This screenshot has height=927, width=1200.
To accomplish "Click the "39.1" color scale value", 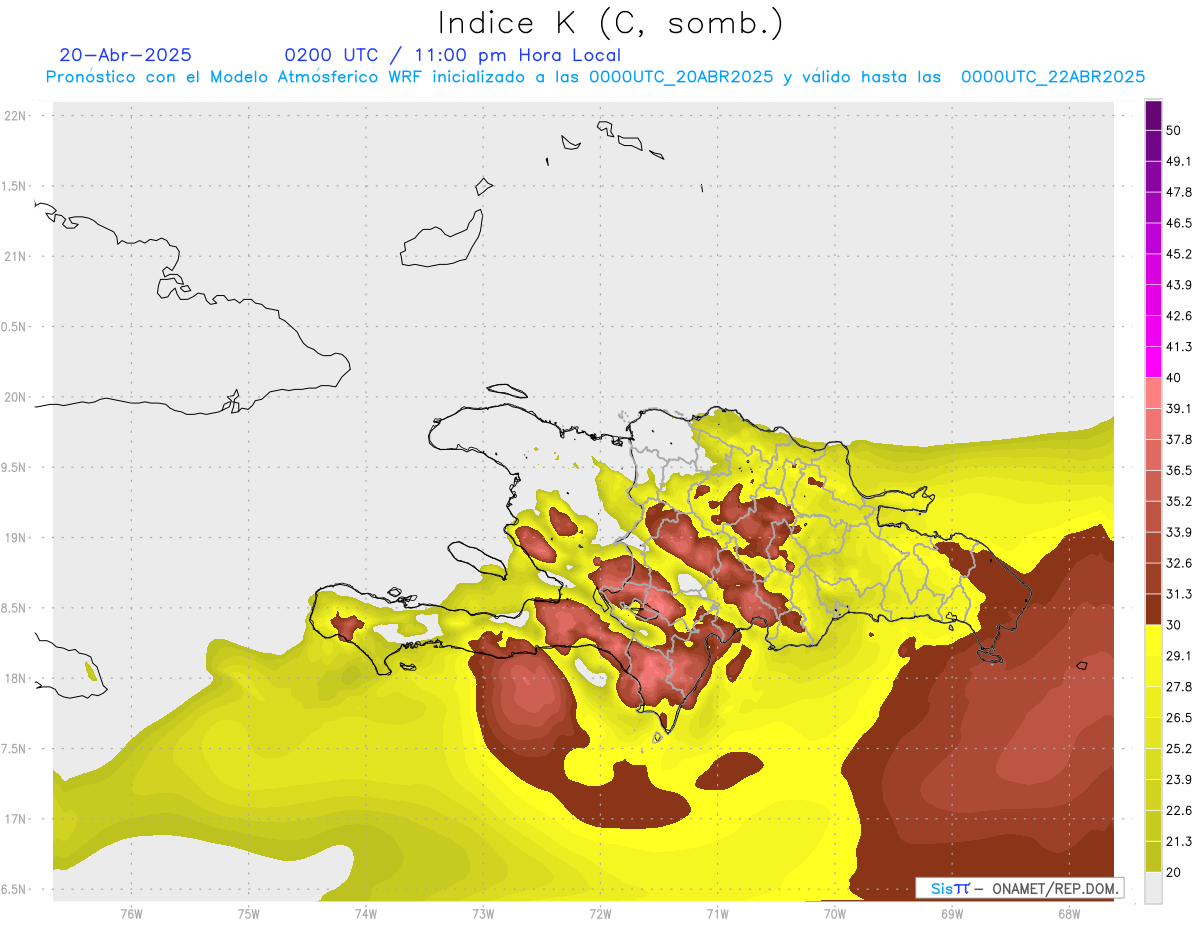I will (1179, 409).
